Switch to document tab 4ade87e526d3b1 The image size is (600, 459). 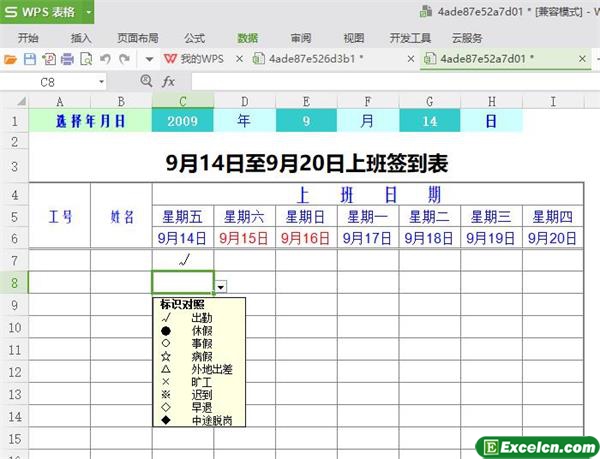tap(308, 59)
